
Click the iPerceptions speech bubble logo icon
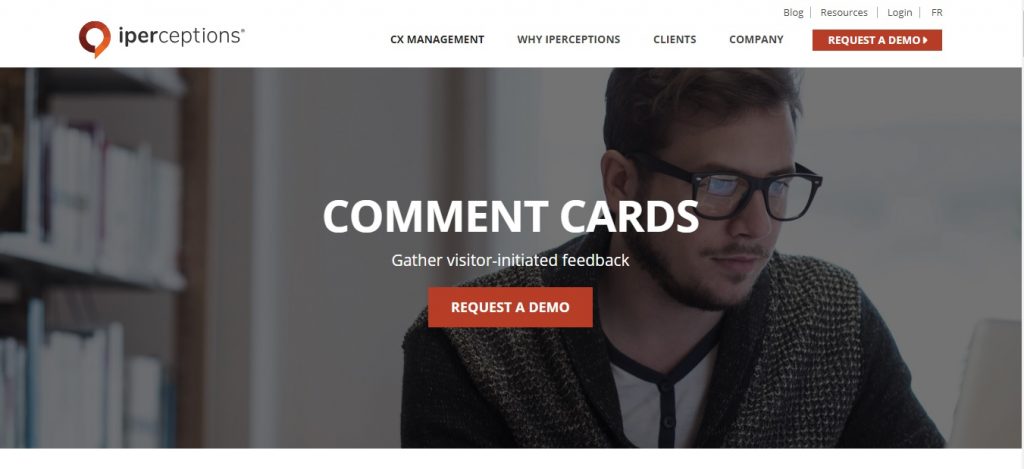95,39
